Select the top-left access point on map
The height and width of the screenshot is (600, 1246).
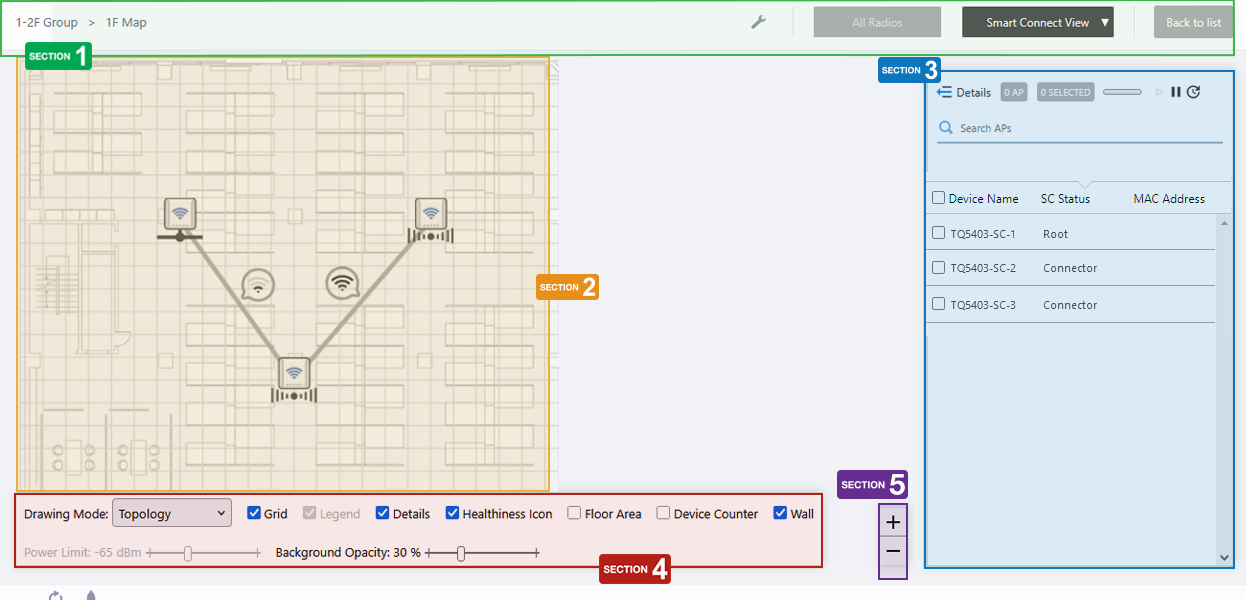(x=180, y=213)
